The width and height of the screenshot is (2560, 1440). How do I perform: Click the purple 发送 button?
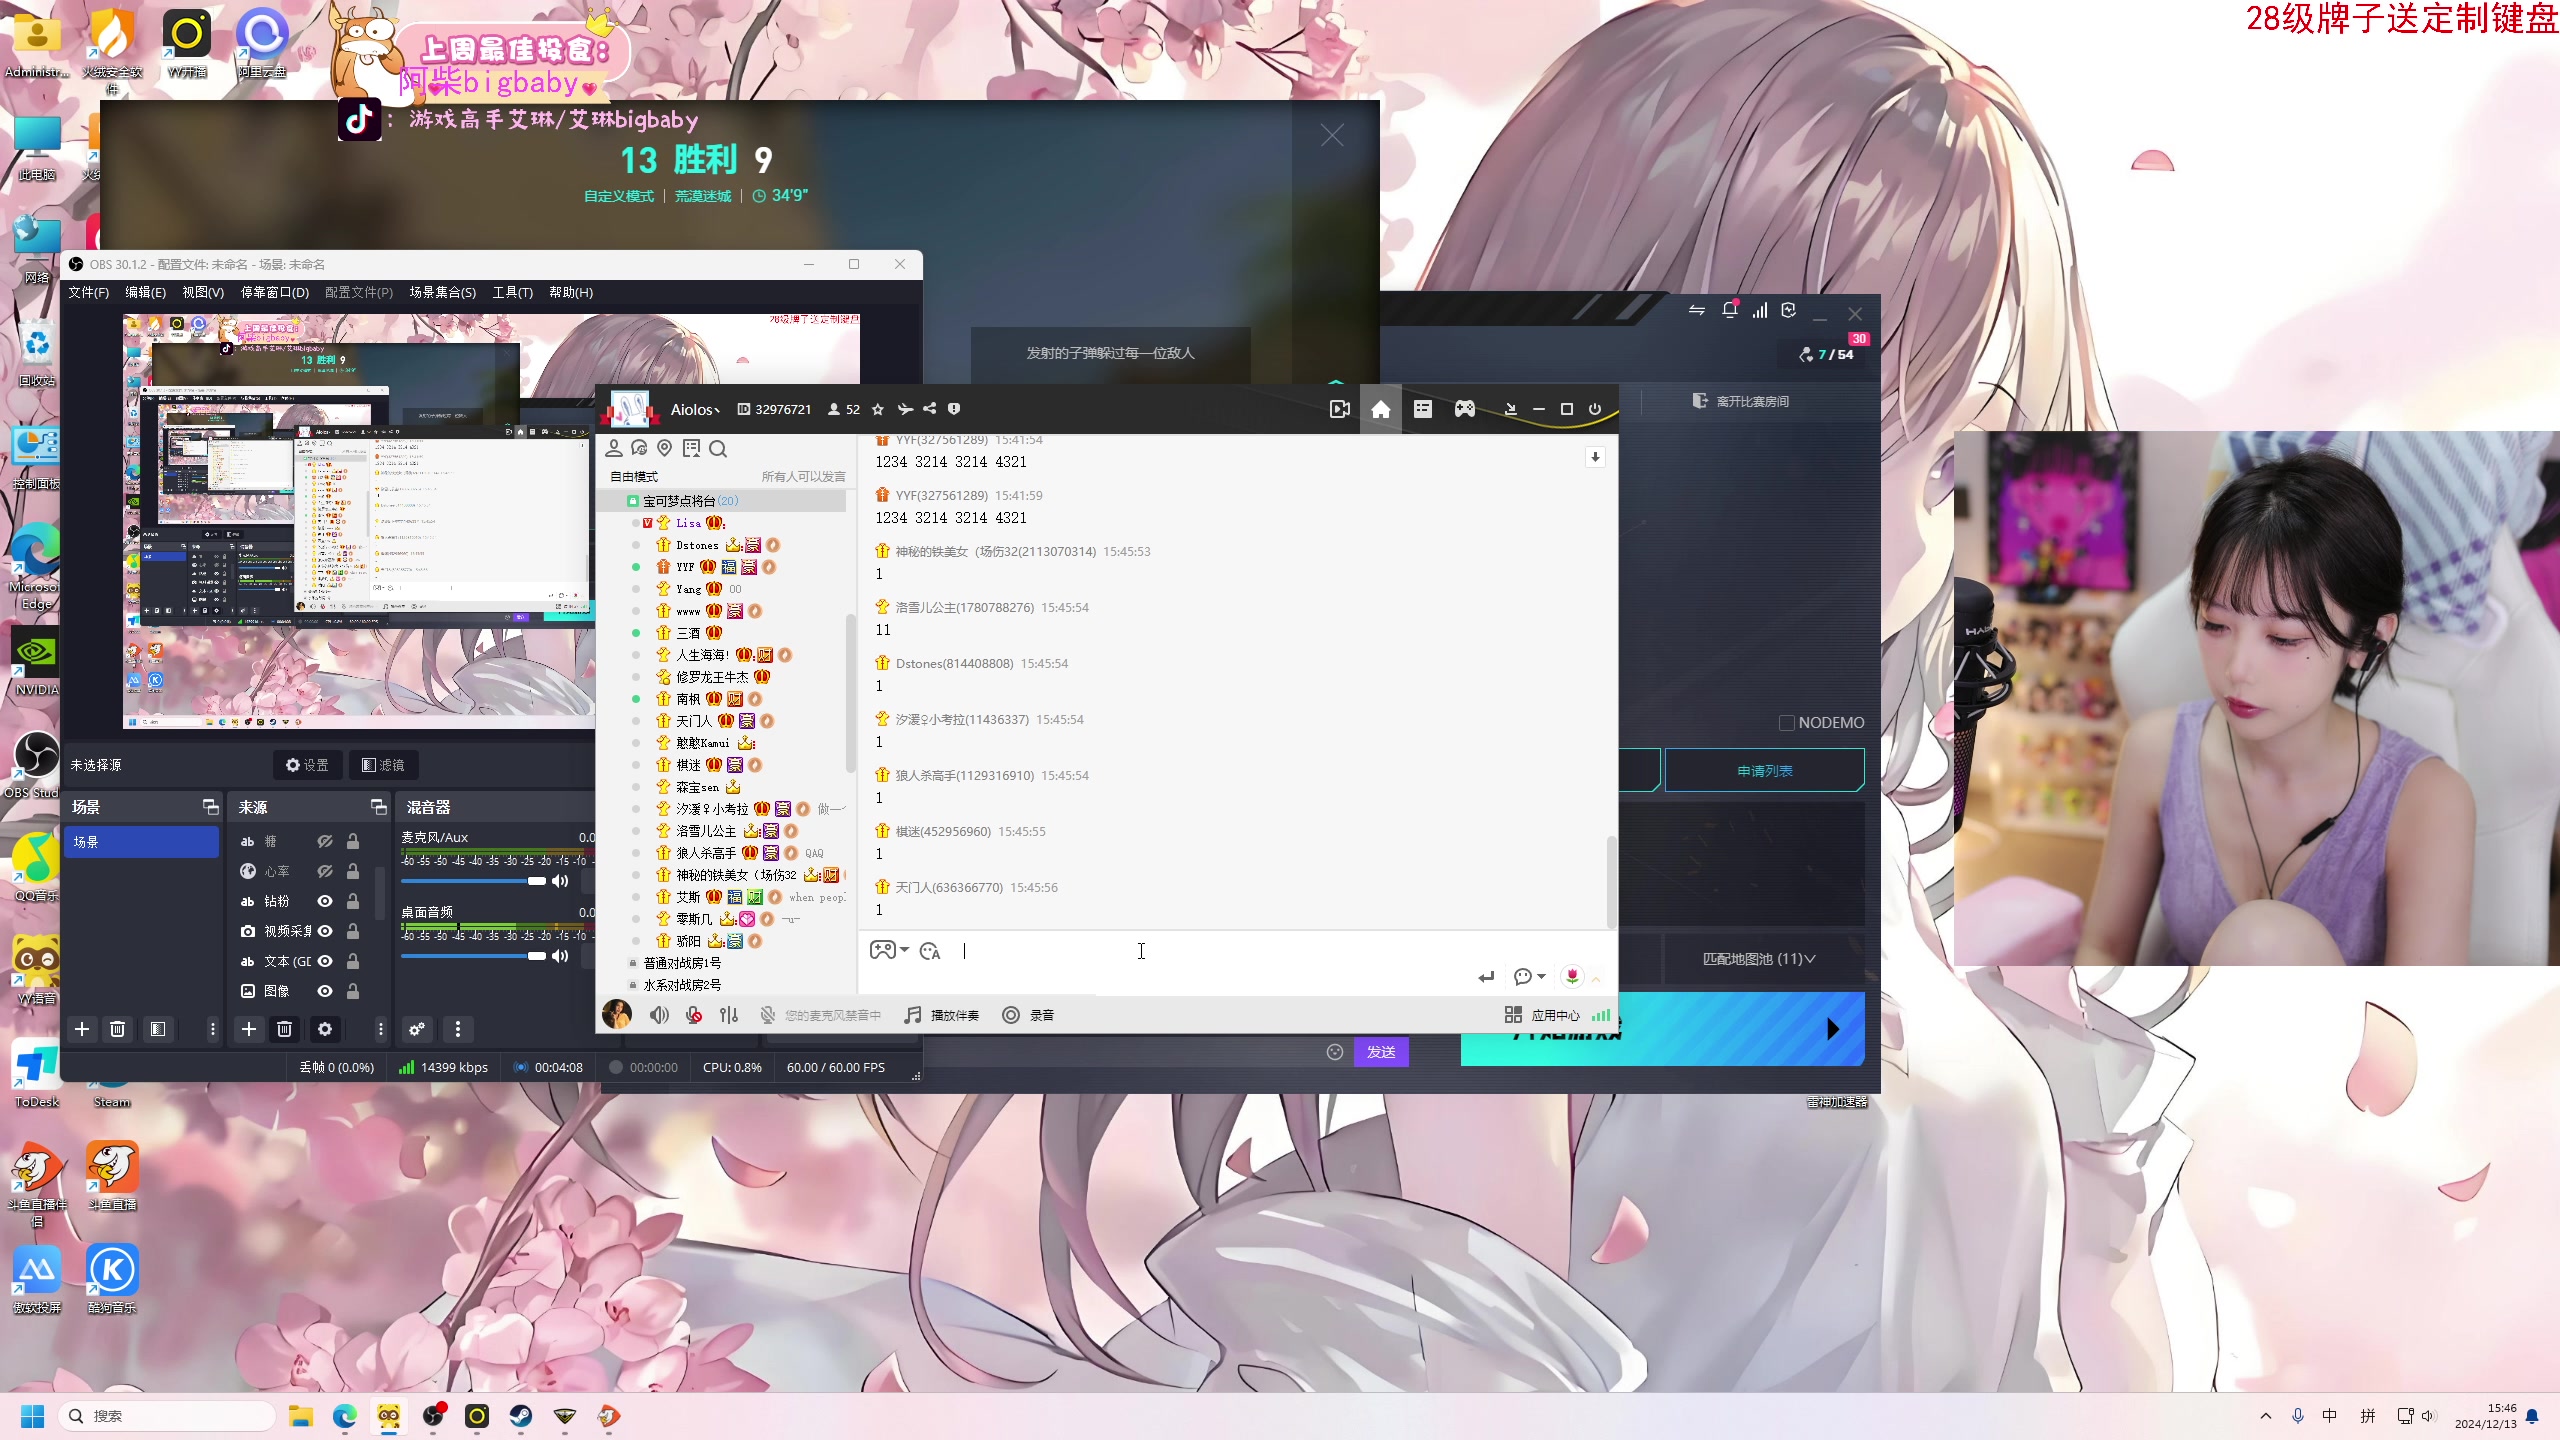point(1381,1052)
